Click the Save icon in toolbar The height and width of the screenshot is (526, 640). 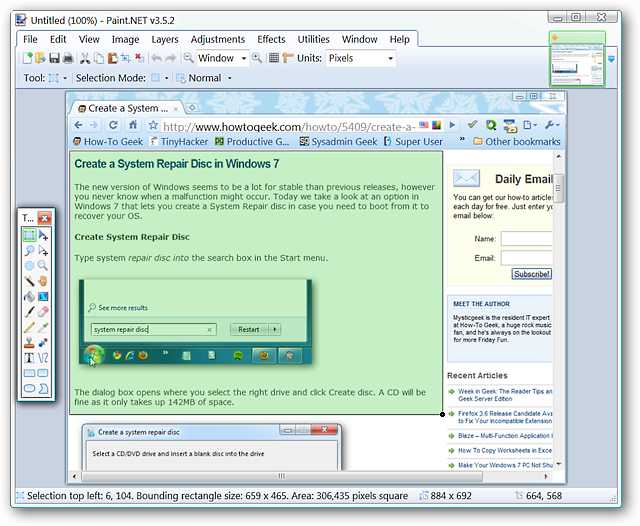point(55,59)
